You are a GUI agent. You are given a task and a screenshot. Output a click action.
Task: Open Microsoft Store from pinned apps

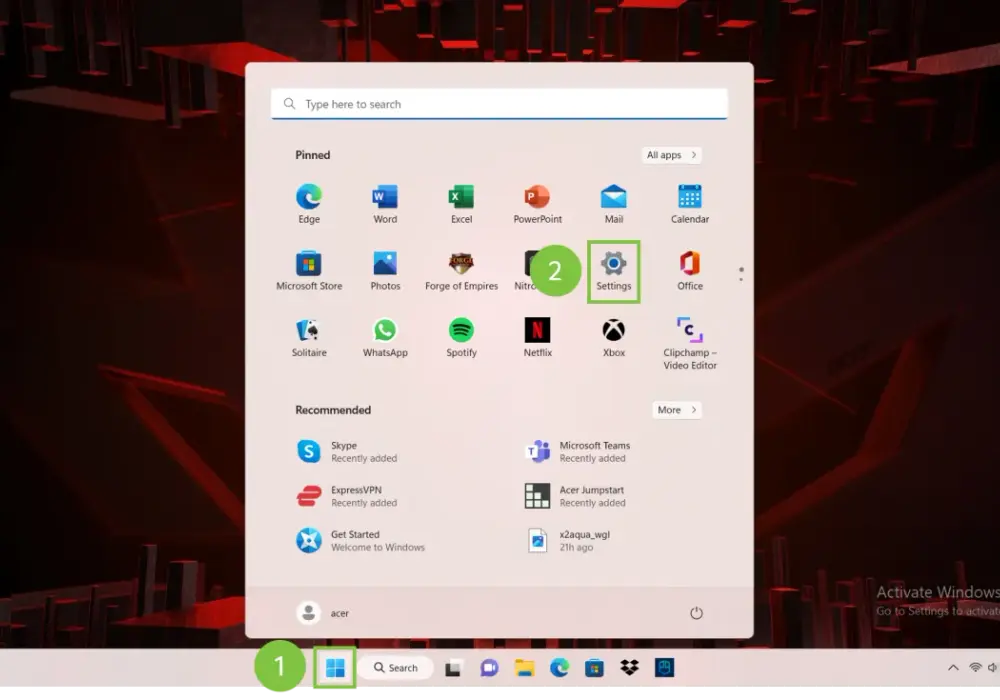click(x=309, y=272)
